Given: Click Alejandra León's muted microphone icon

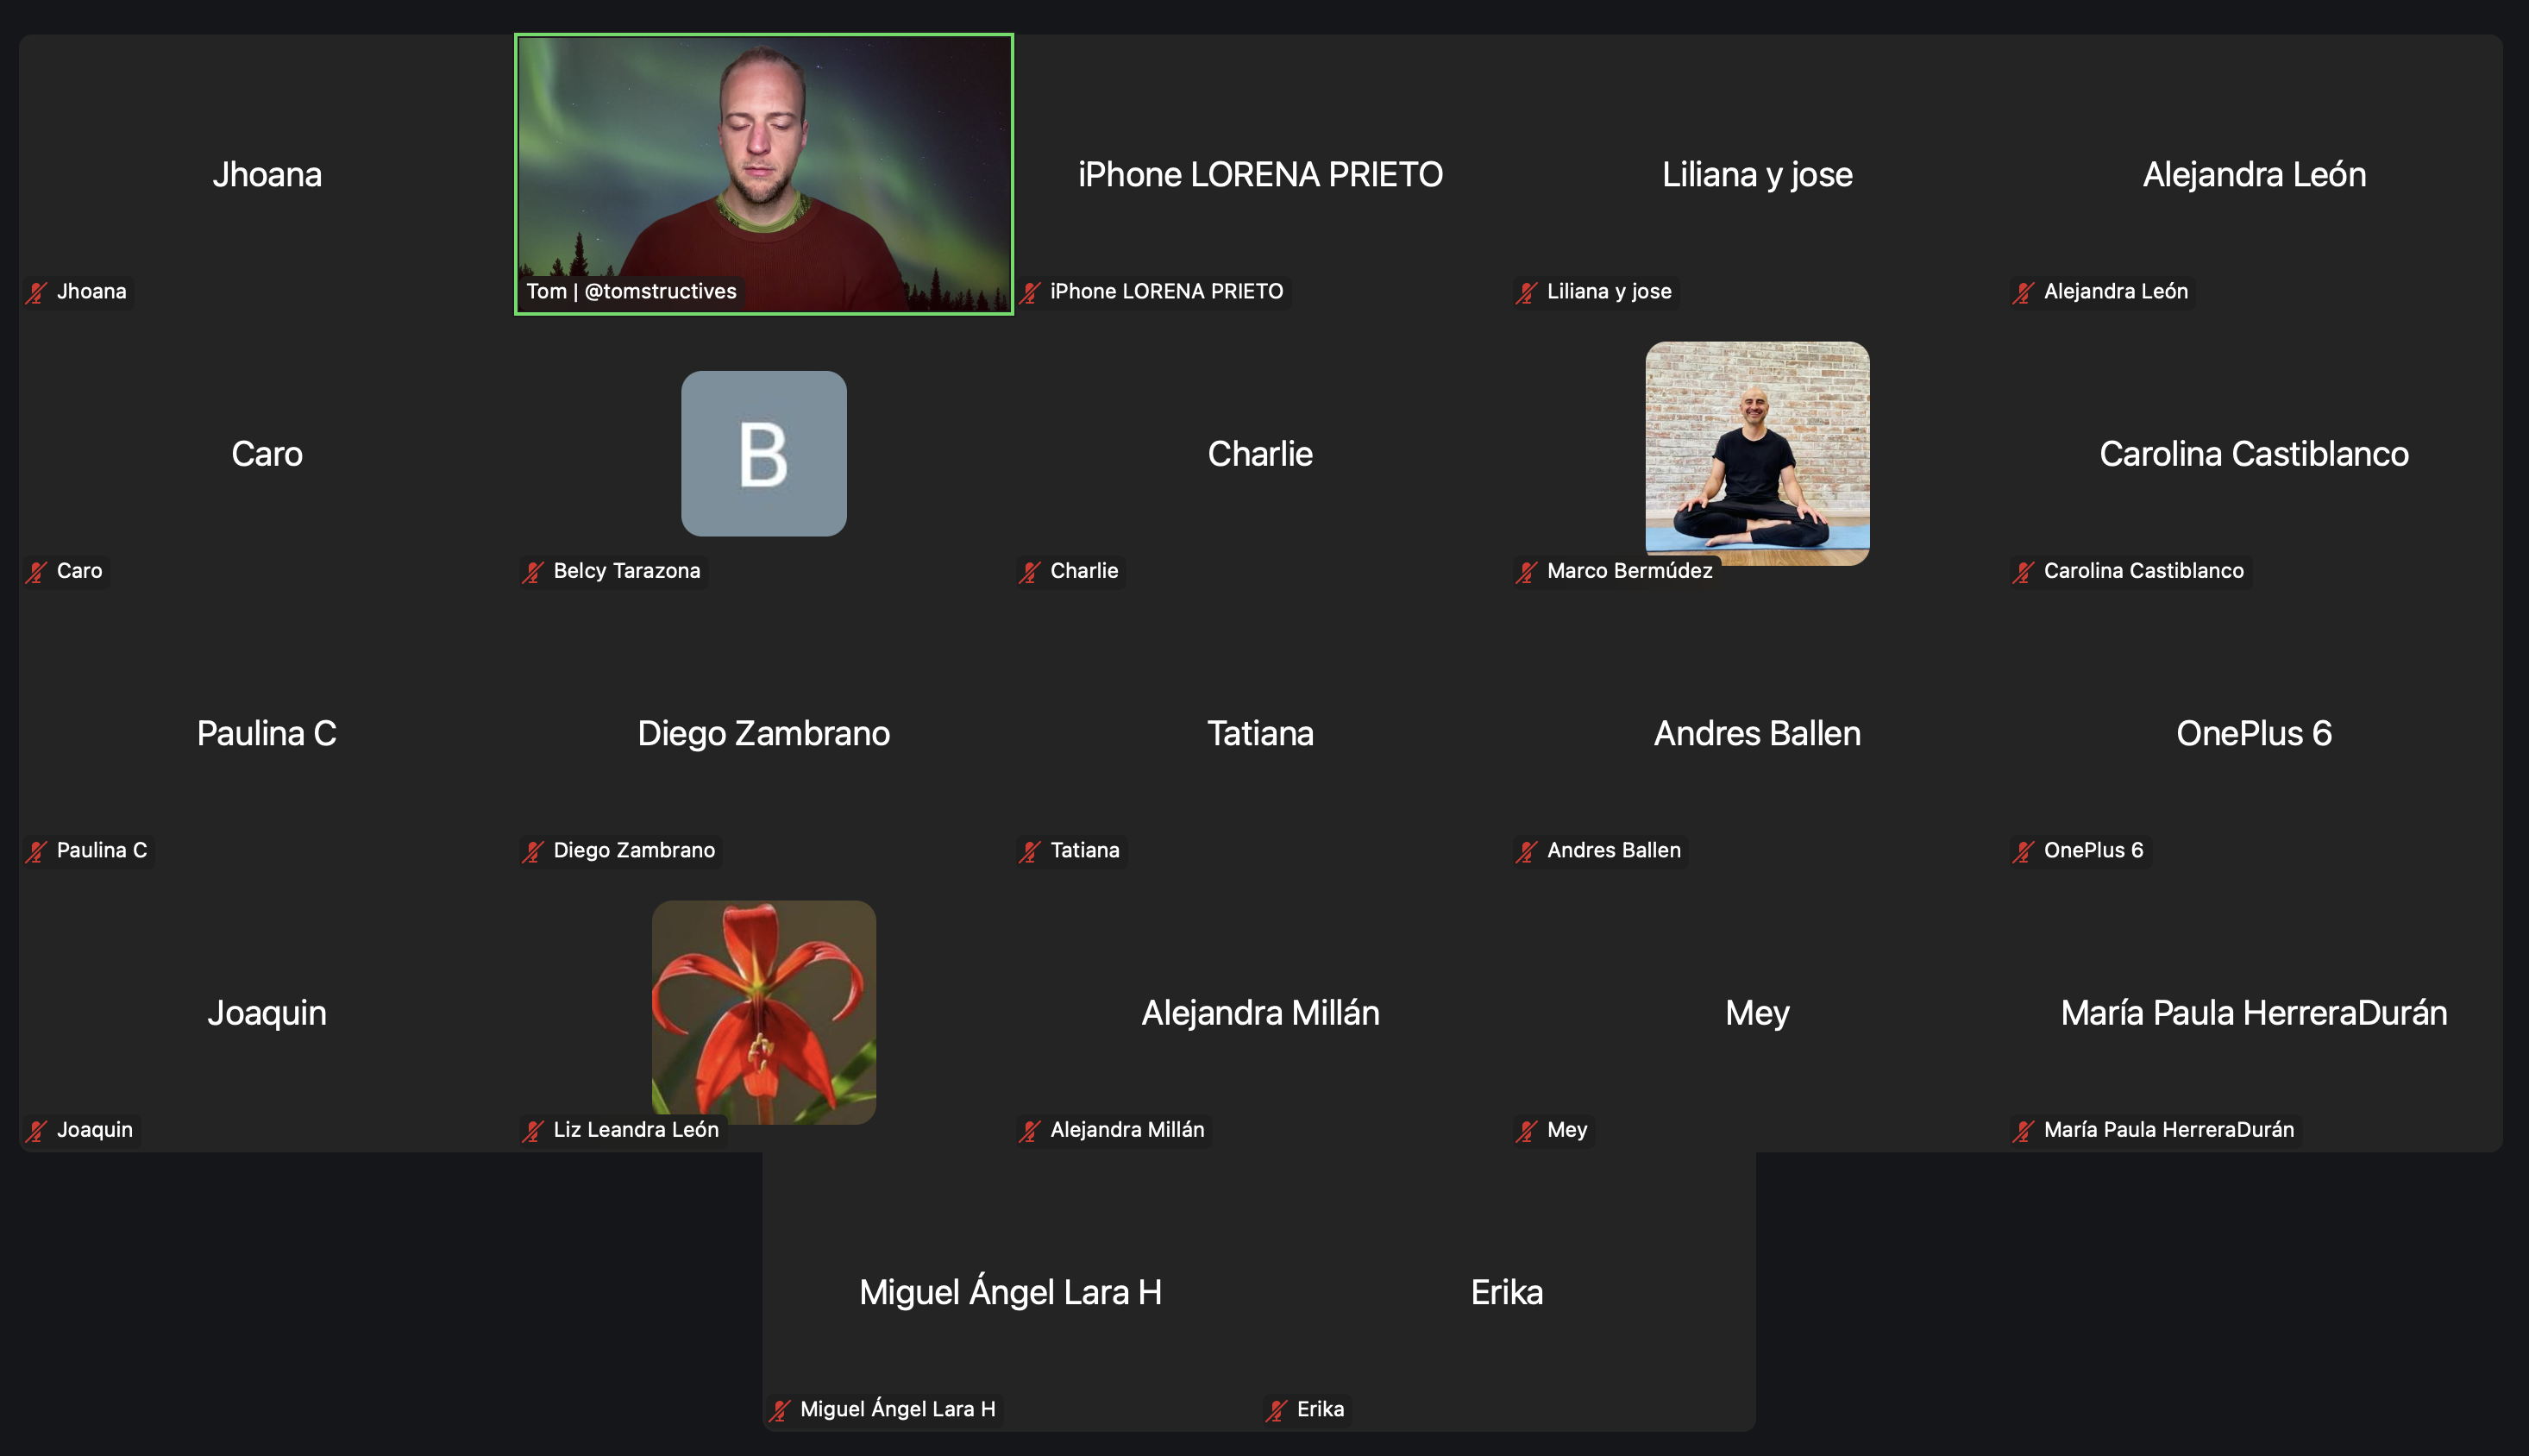Looking at the screenshot, I should tap(2024, 293).
